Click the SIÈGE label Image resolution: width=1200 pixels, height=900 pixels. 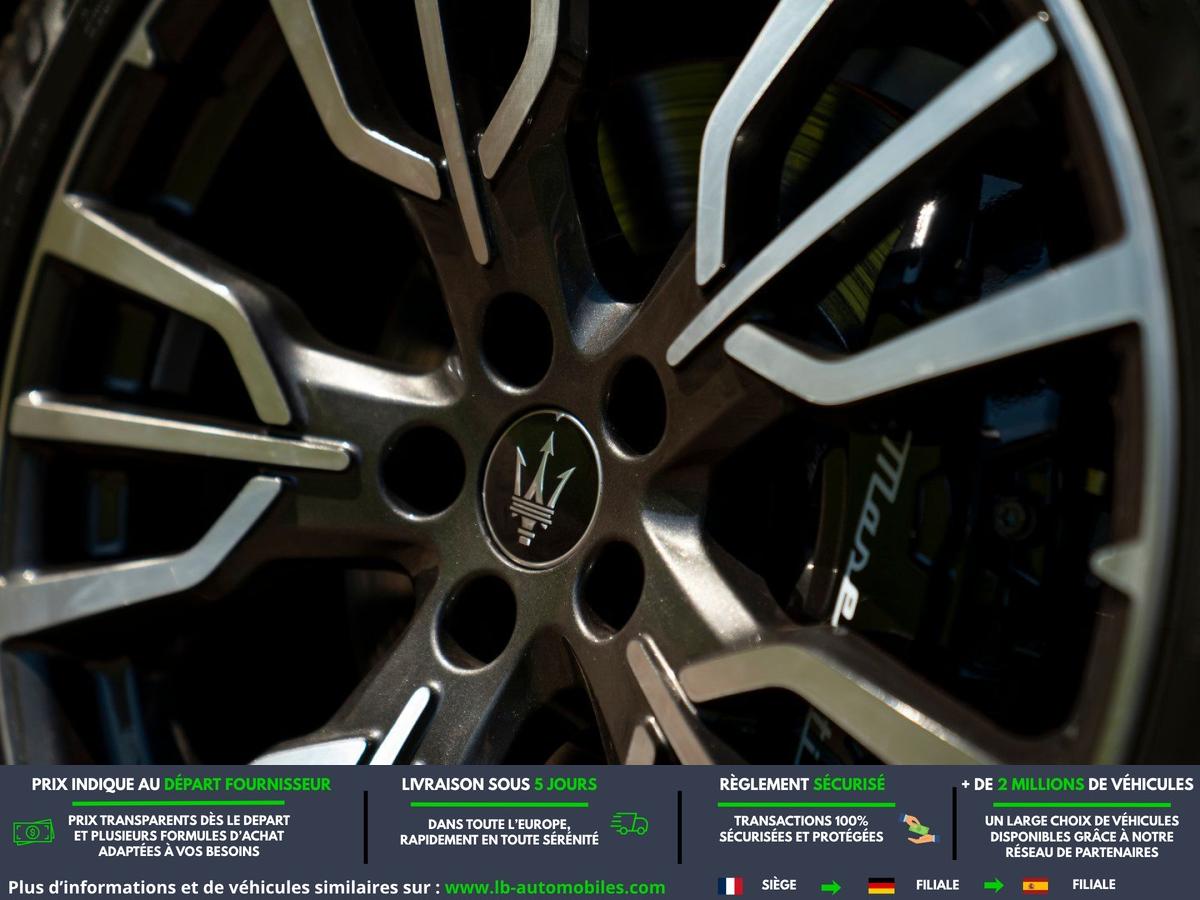tap(779, 885)
